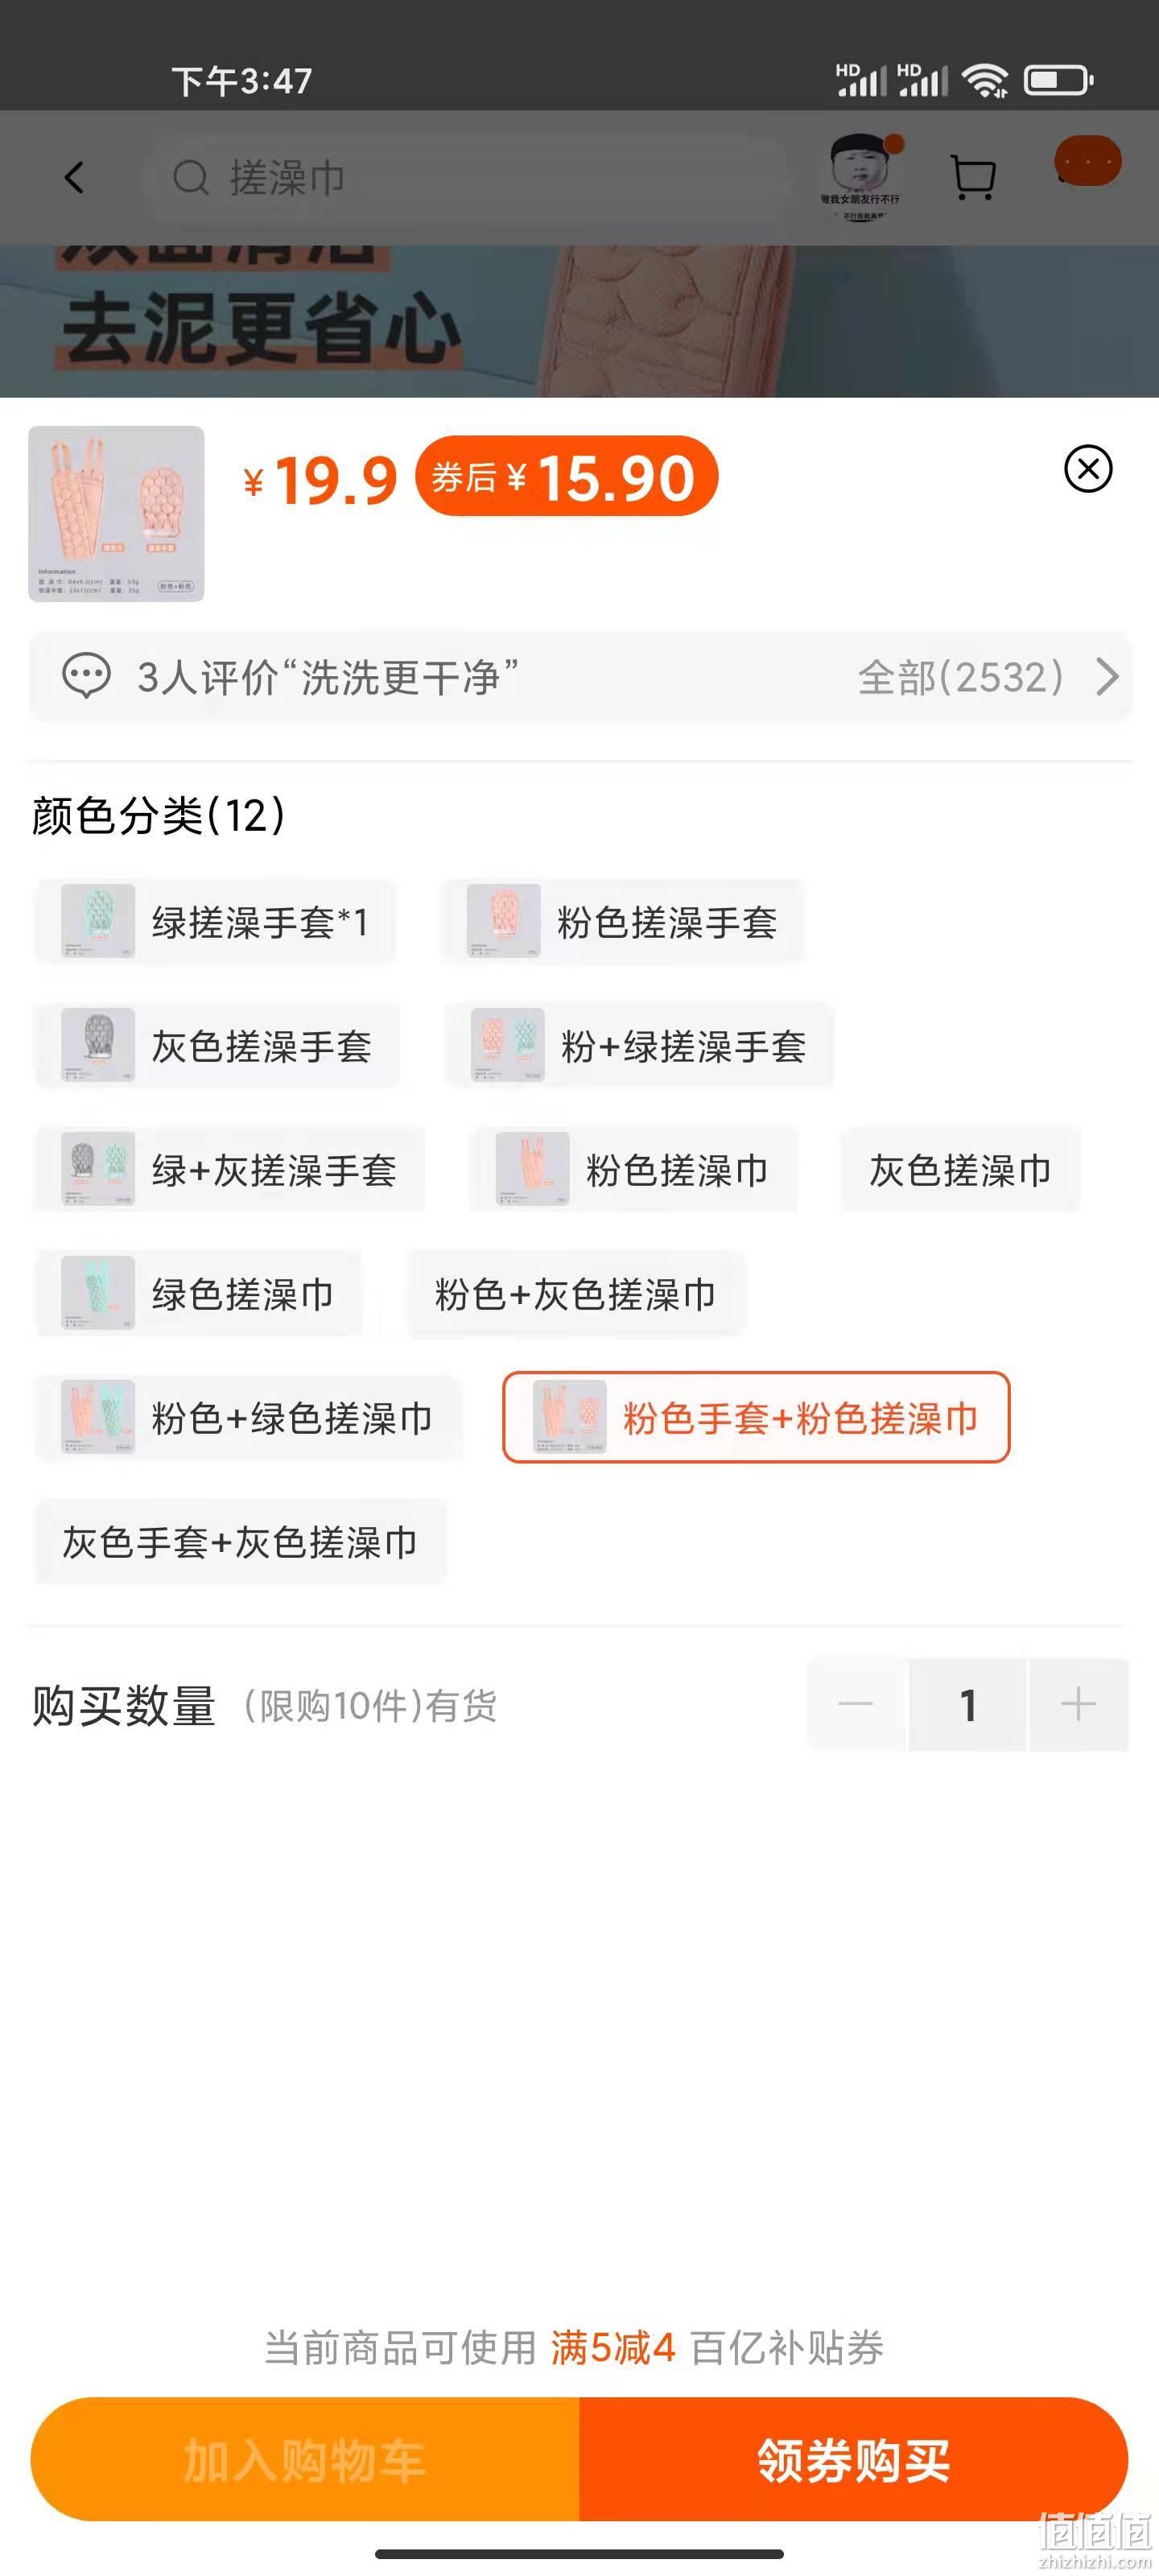Tap the search field 搓澡巾
Screen dimensions: 1159x2576
[465, 178]
